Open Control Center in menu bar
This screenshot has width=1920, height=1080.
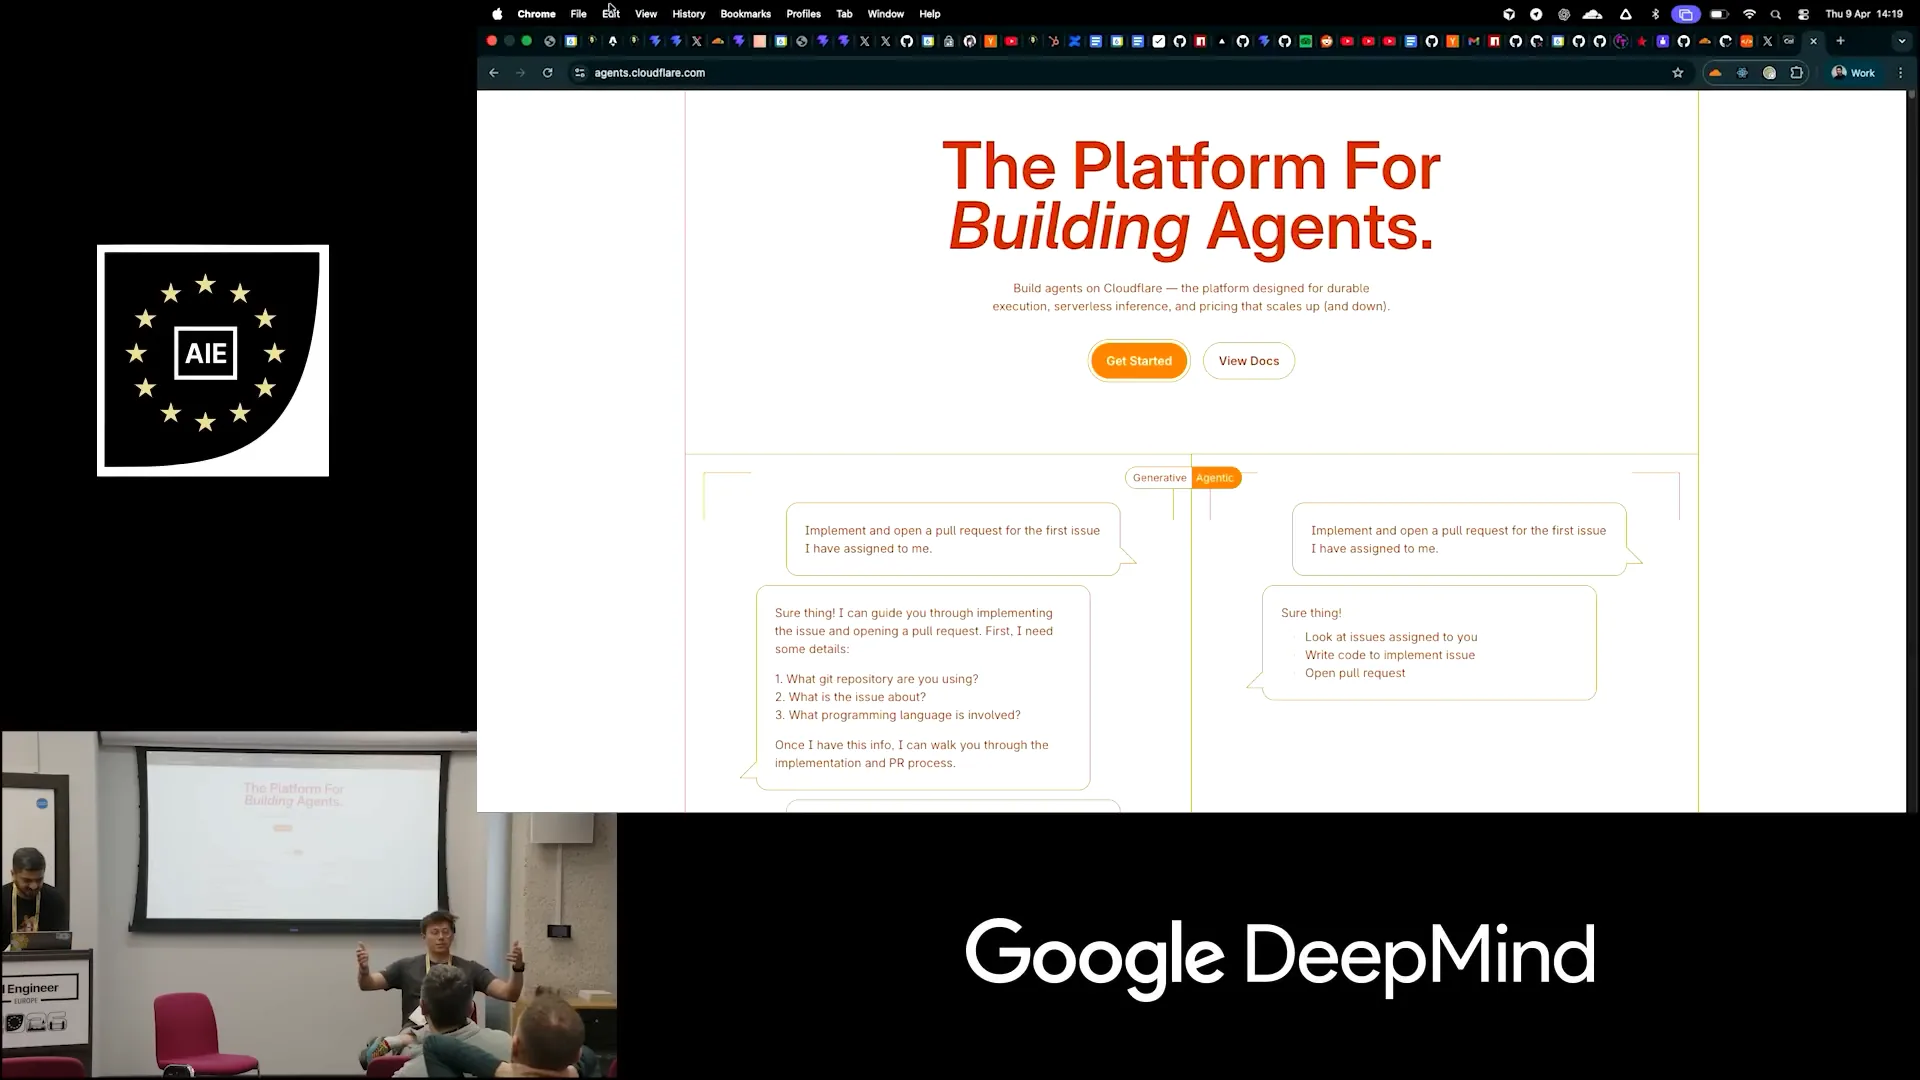[1803, 14]
